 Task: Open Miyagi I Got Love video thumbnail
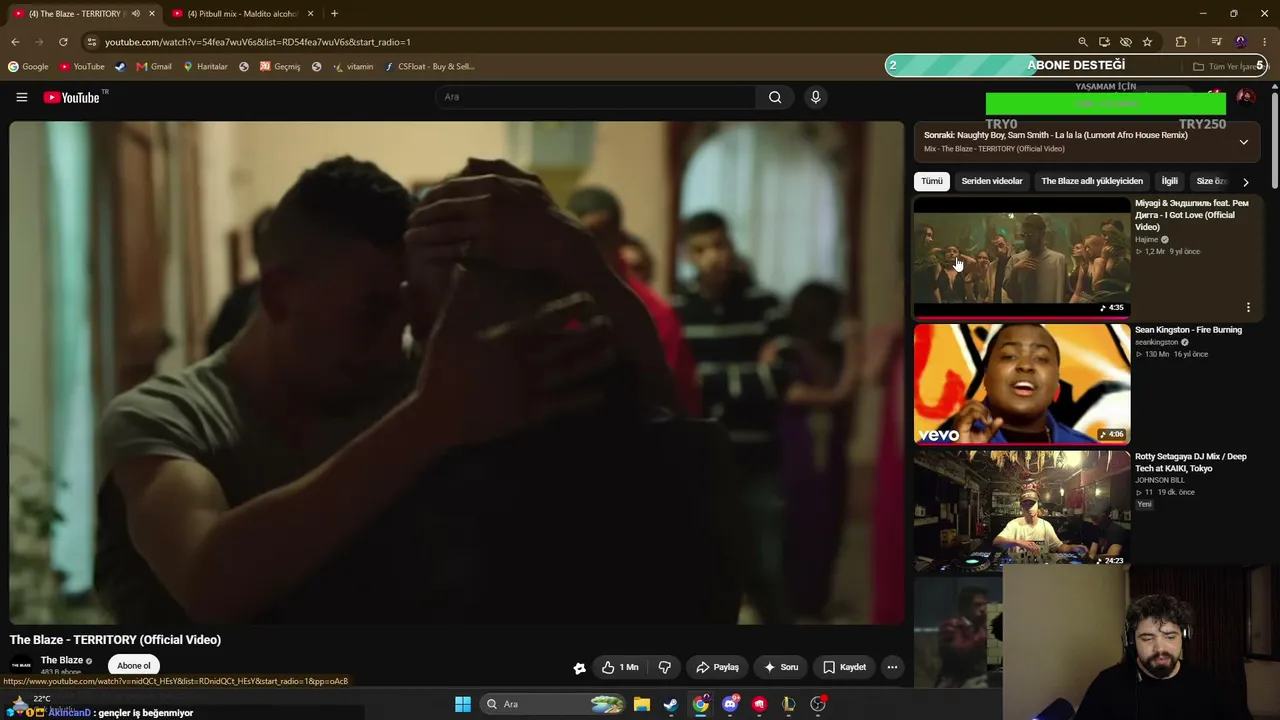1022,257
